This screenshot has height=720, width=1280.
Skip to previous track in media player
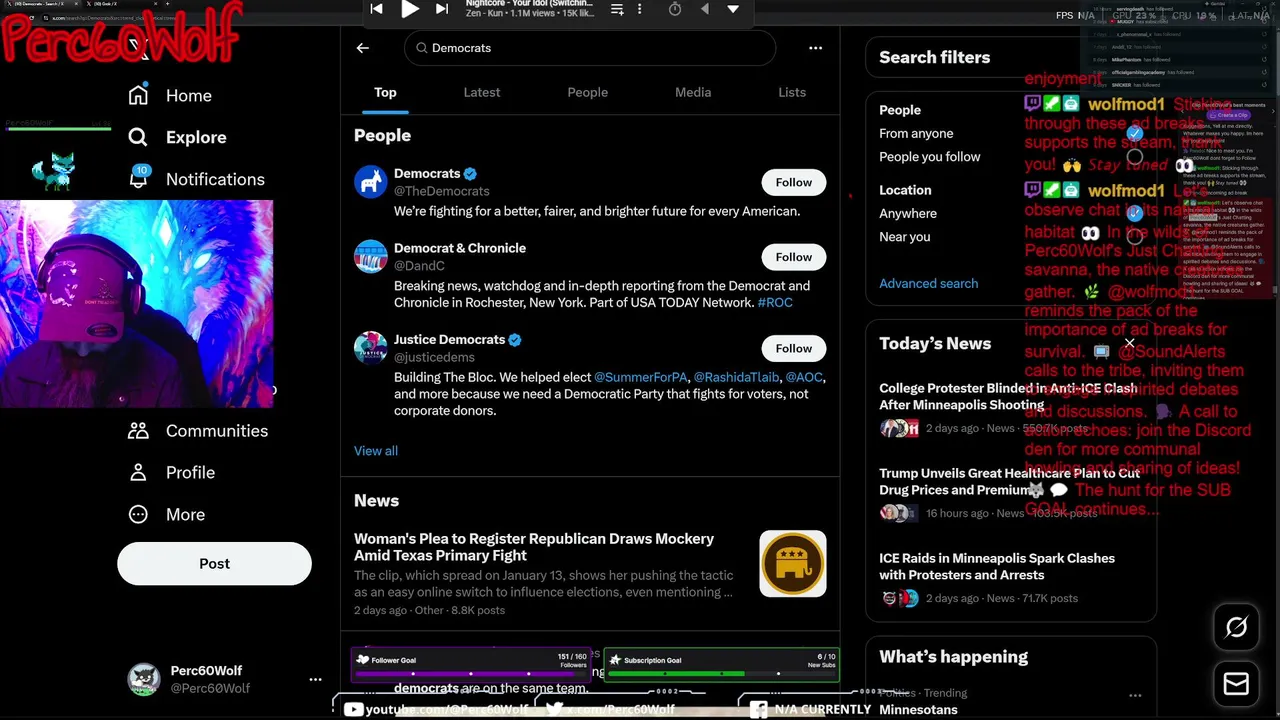click(377, 9)
